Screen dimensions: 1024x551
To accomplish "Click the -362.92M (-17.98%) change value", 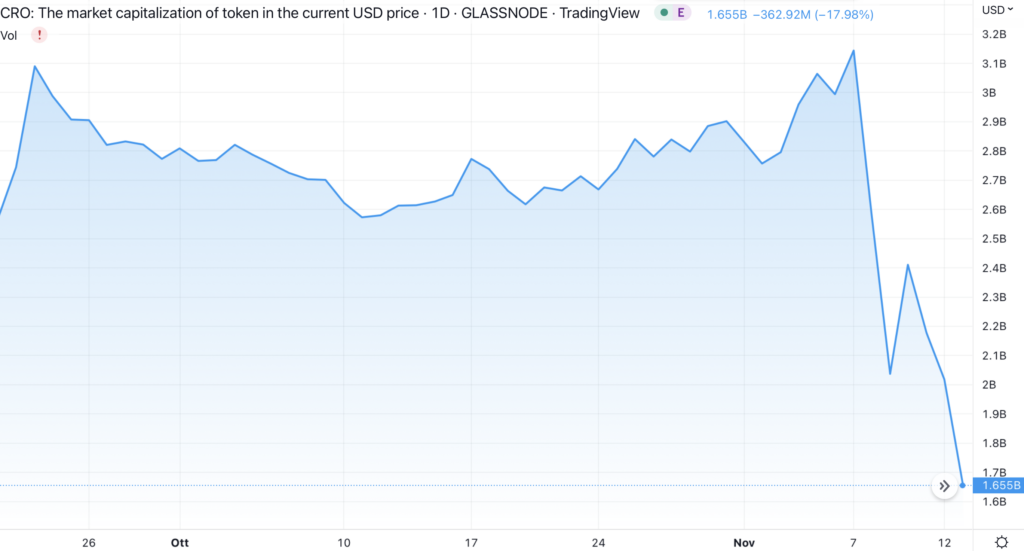I will click(804, 14).
